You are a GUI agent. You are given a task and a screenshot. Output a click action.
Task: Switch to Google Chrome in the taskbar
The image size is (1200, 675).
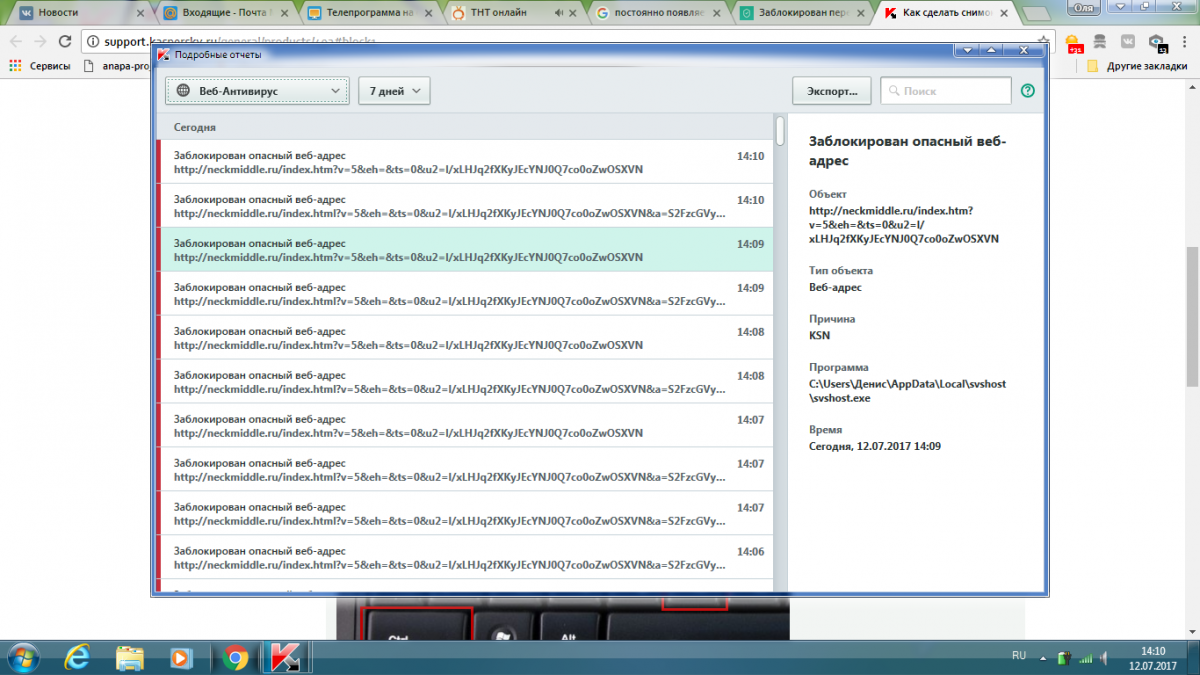pyautogui.click(x=236, y=657)
